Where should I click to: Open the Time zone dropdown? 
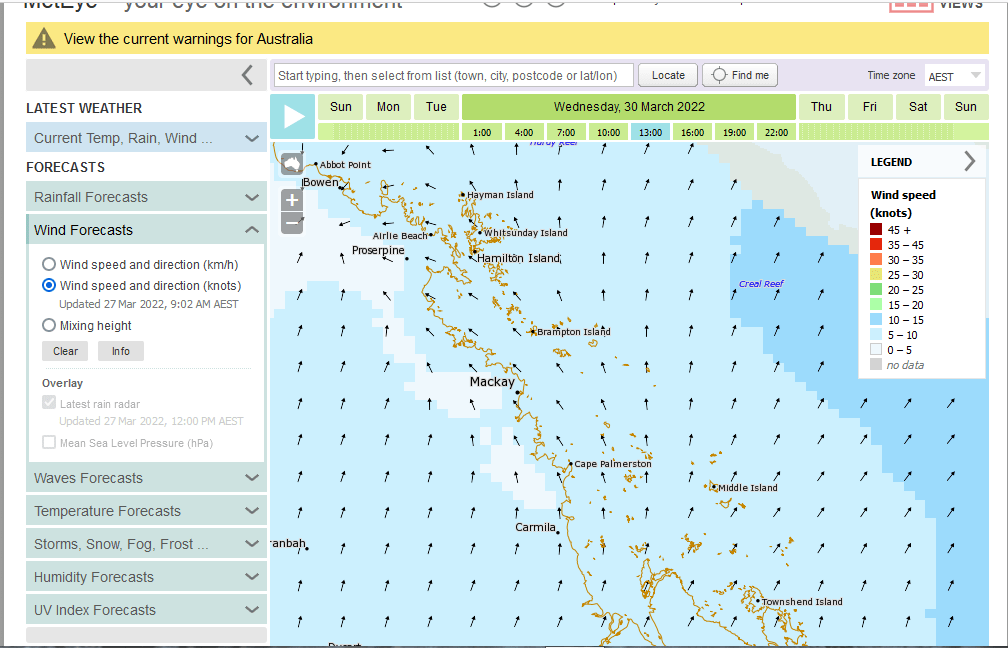954,76
